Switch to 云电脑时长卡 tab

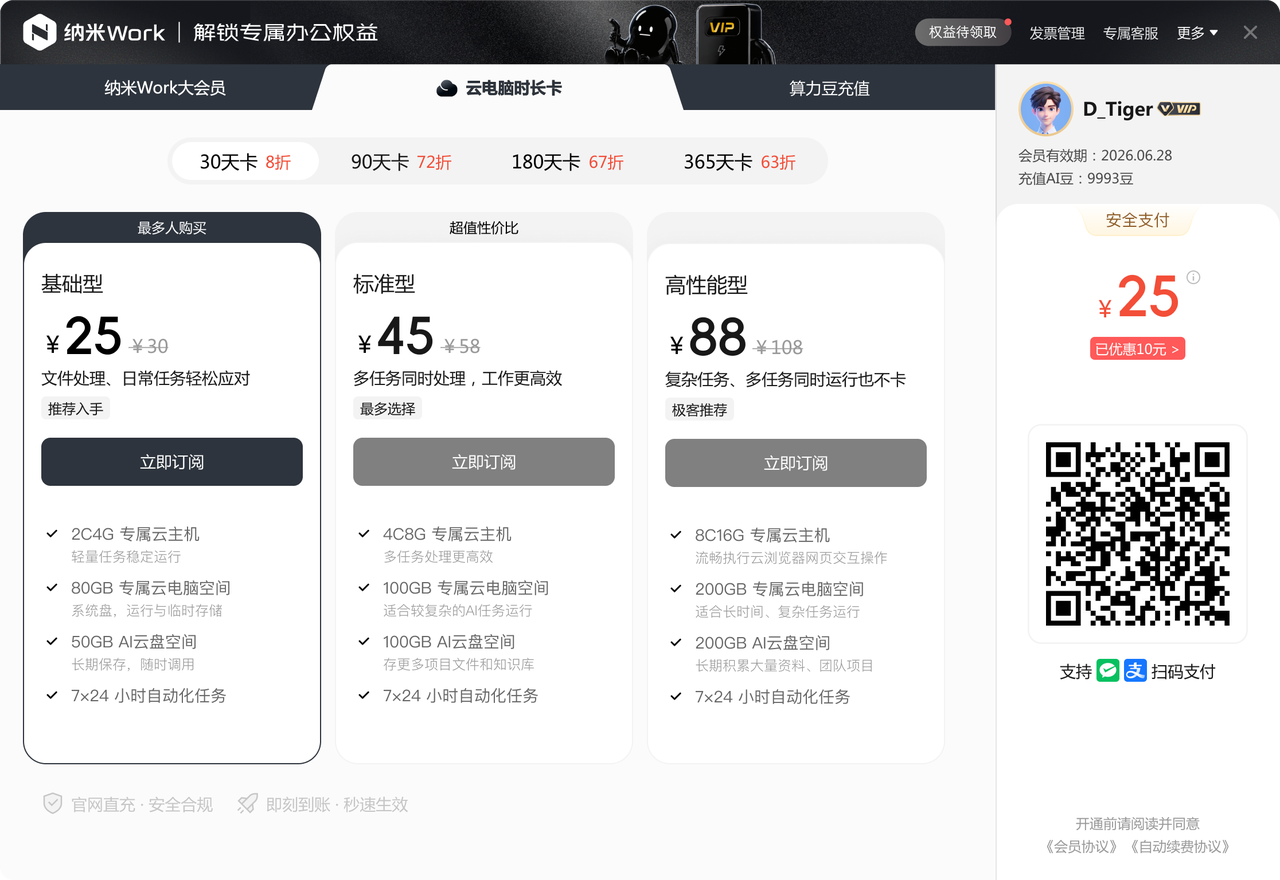click(x=499, y=88)
